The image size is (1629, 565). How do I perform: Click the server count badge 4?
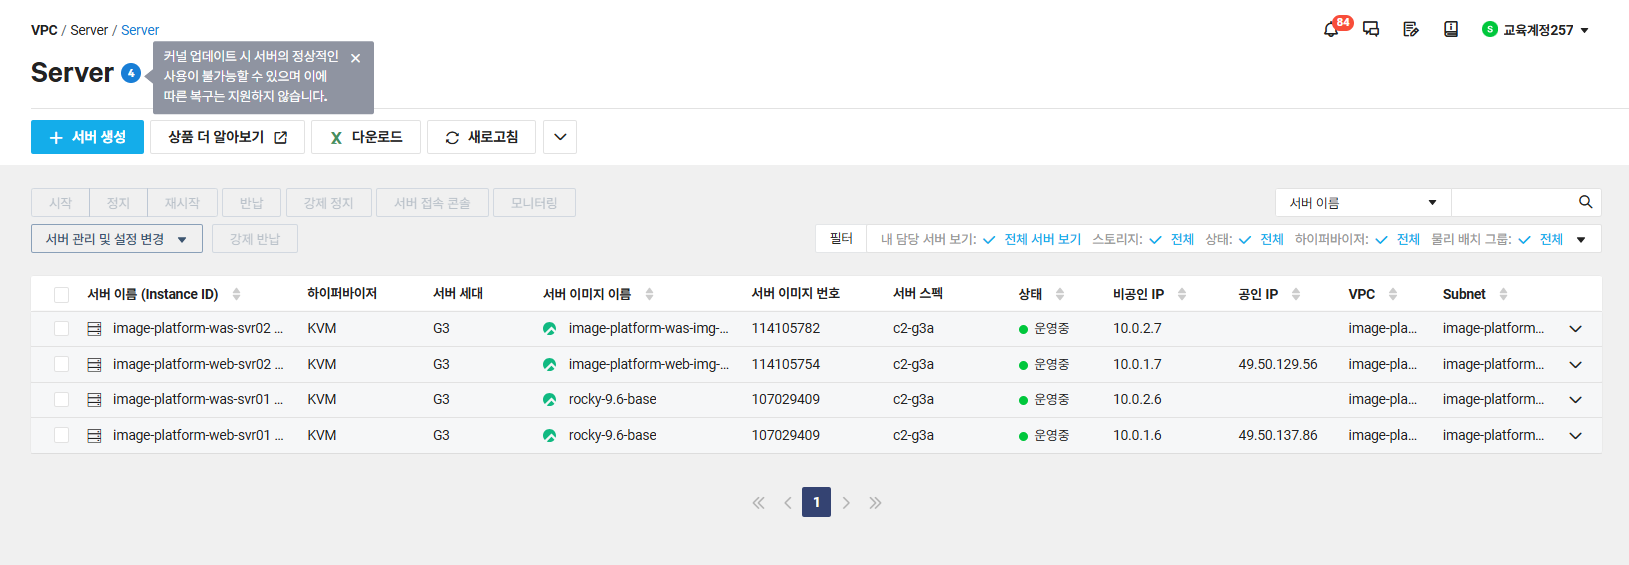tap(131, 73)
